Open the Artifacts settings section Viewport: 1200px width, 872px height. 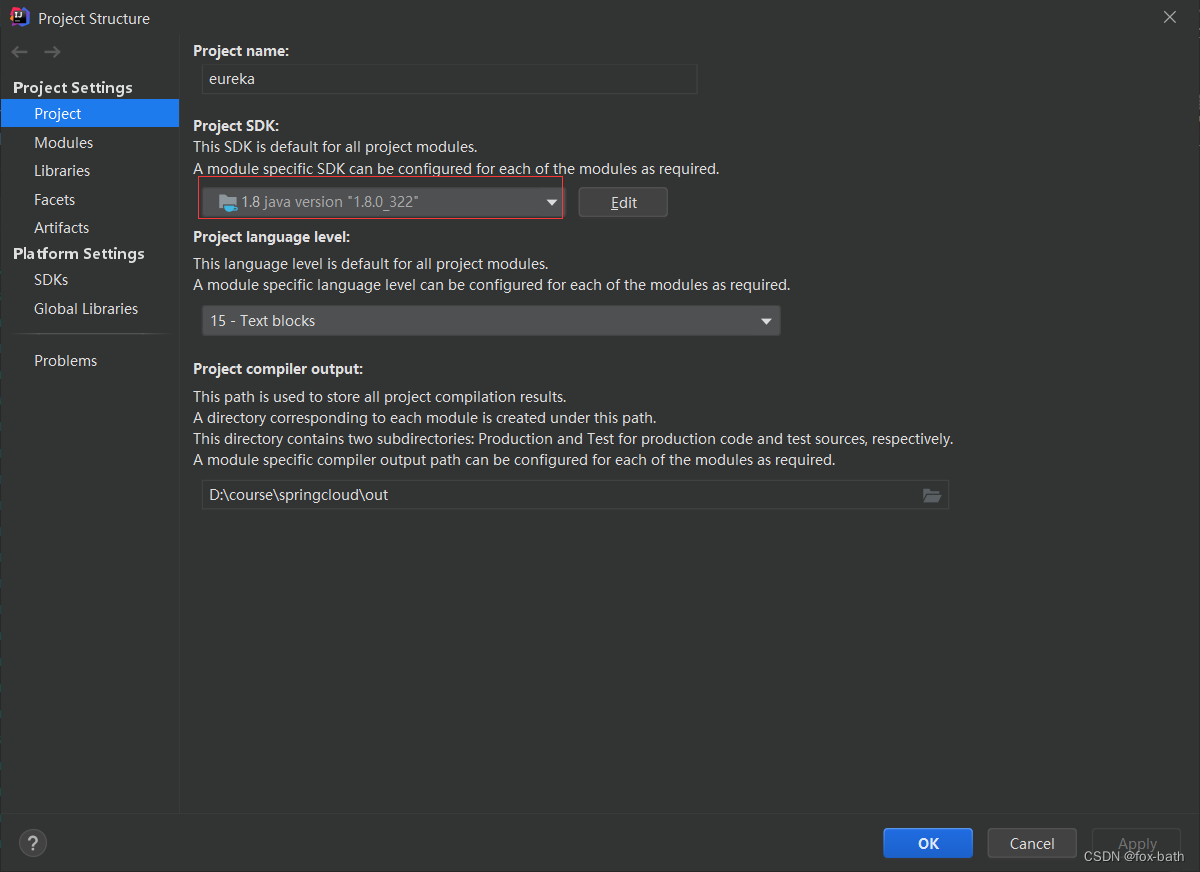pos(61,227)
